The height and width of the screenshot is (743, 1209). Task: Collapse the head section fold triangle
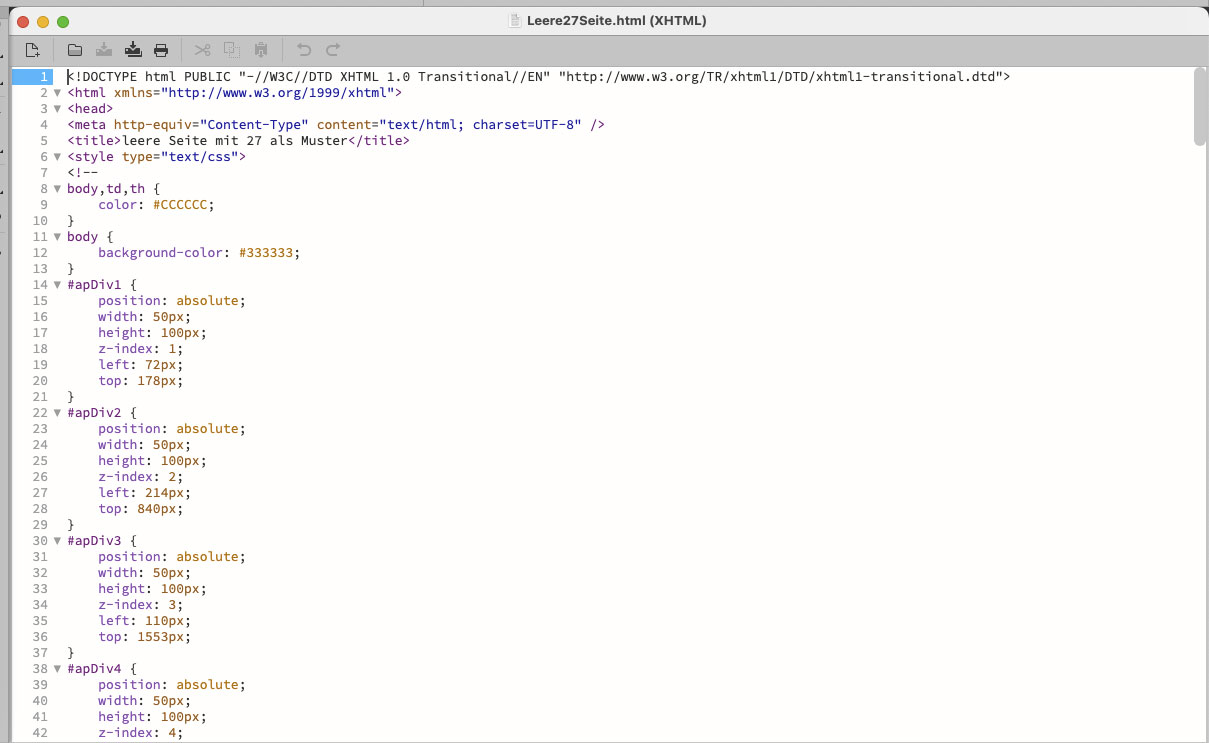pyautogui.click(x=57, y=109)
